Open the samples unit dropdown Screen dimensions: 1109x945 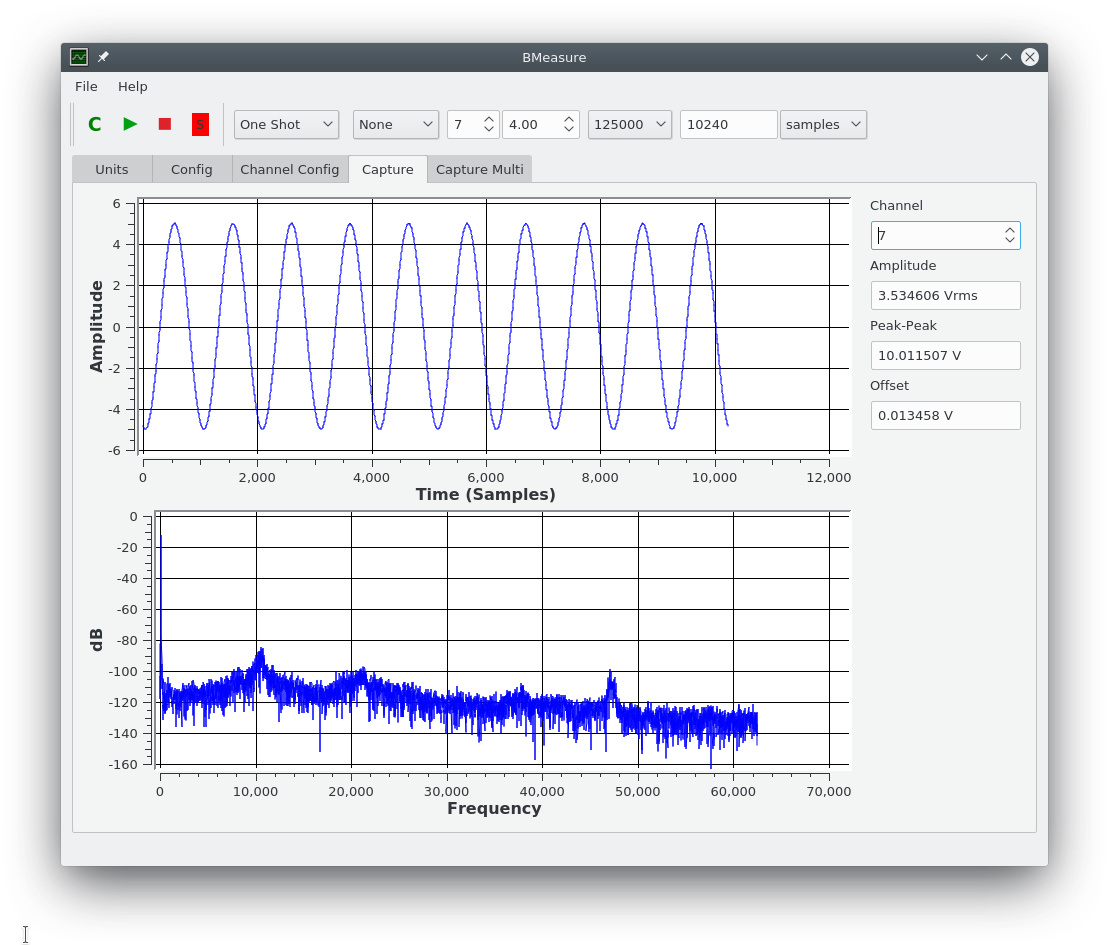(x=823, y=124)
